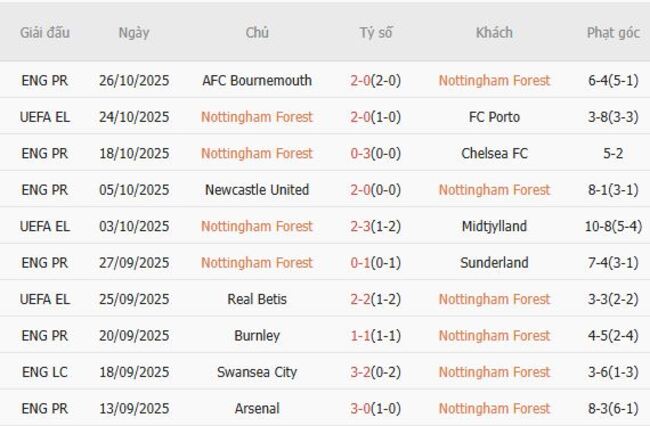Image resolution: width=650 pixels, height=426 pixels.
Task: Select the 10-8(5-4) corner kick stat
Action: (x=613, y=226)
